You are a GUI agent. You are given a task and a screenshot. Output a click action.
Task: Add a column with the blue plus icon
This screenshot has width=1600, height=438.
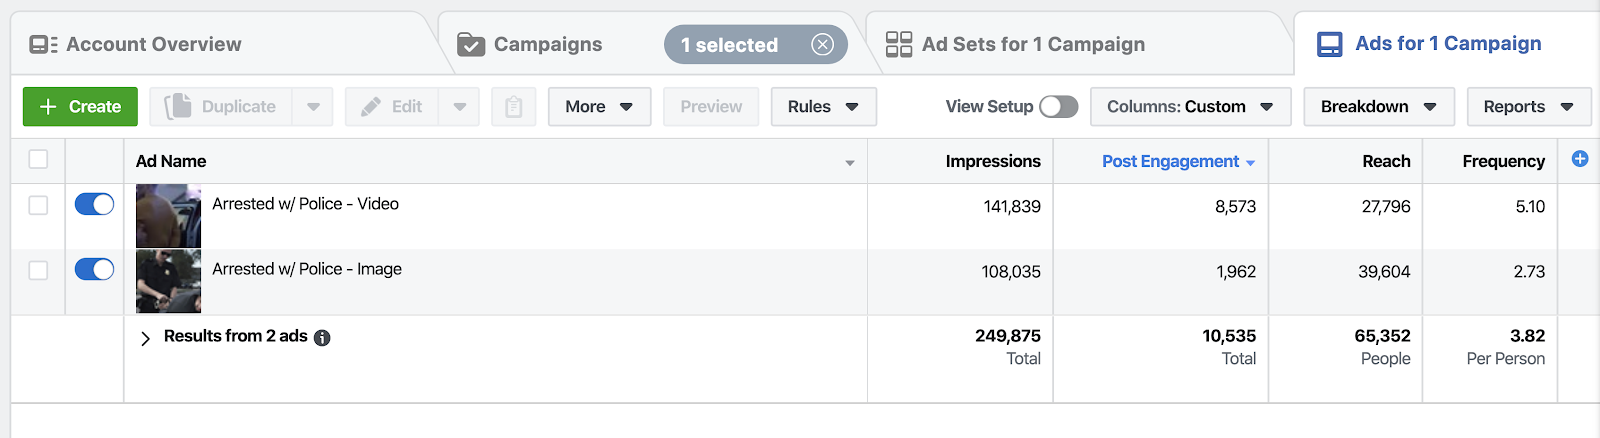pos(1580,159)
